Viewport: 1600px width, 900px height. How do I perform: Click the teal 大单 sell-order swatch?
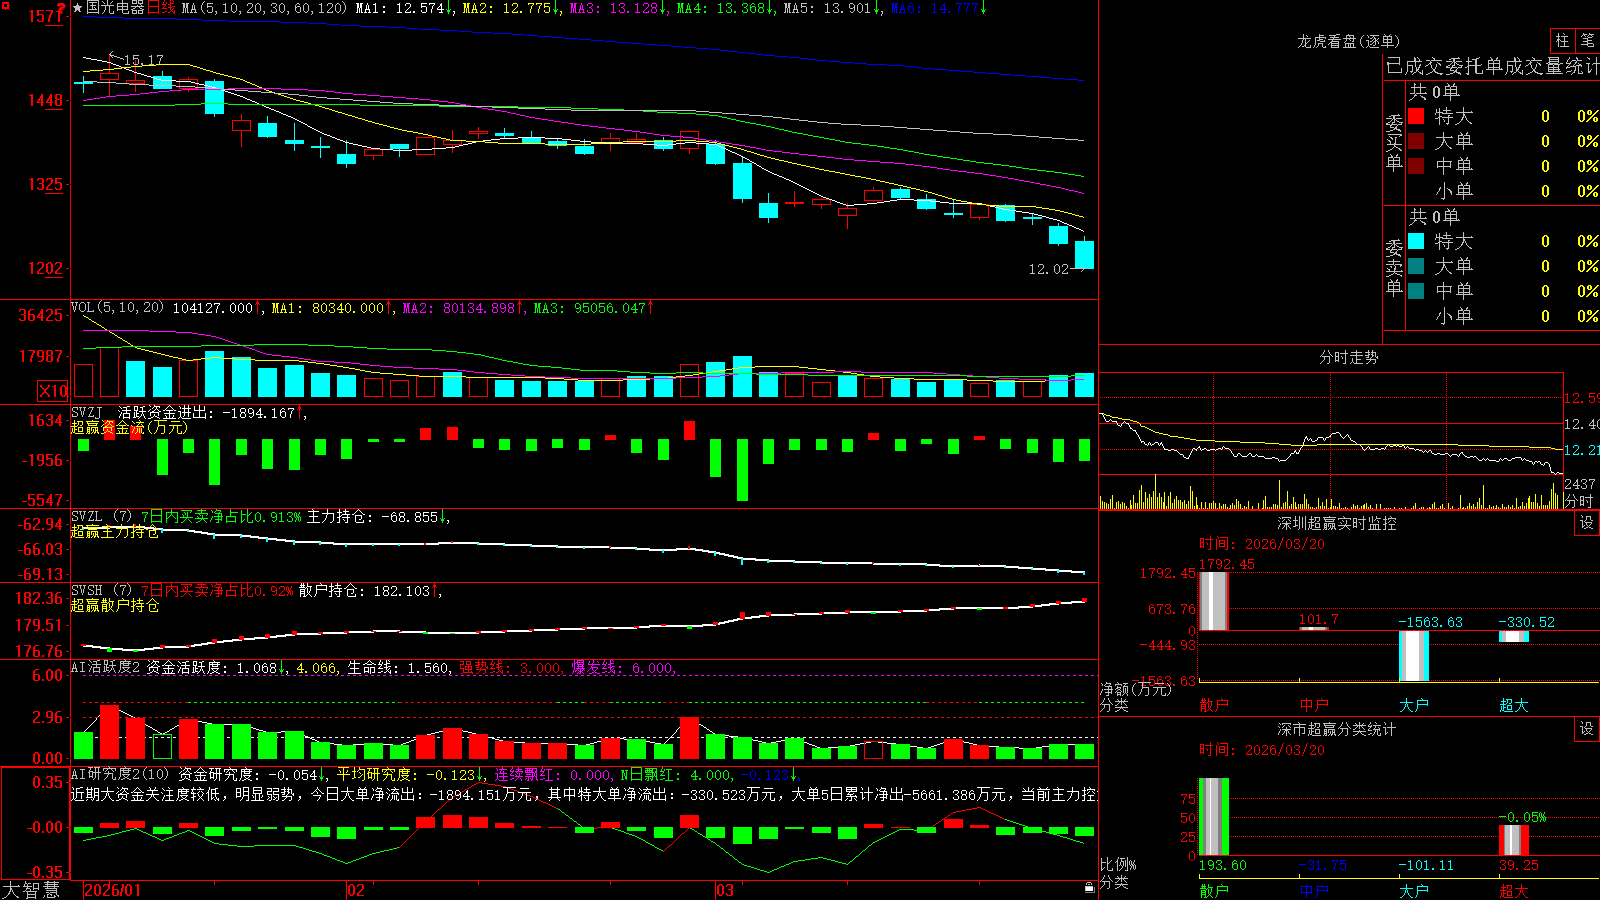tap(1416, 266)
